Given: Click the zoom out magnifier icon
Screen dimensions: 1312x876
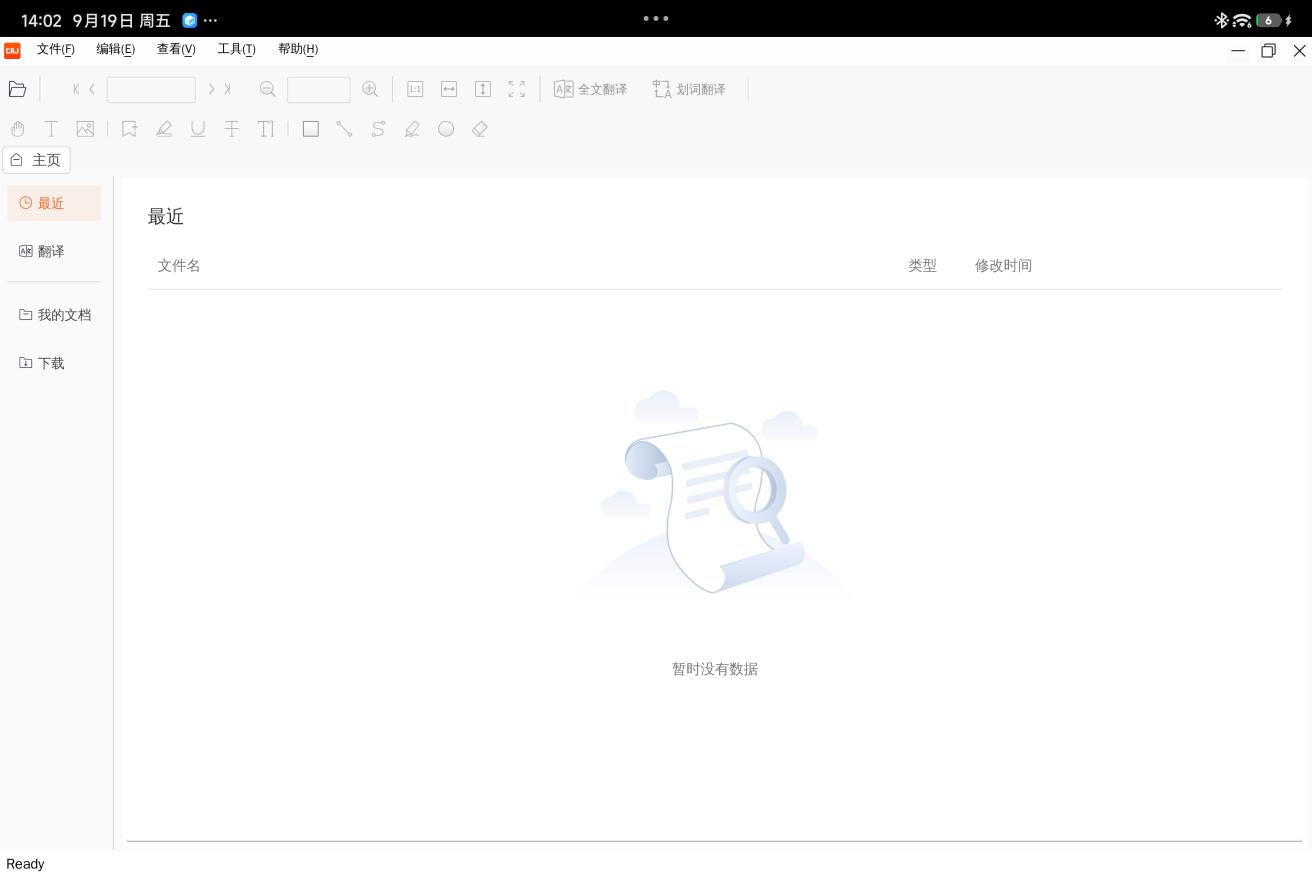Looking at the screenshot, I should (267, 89).
